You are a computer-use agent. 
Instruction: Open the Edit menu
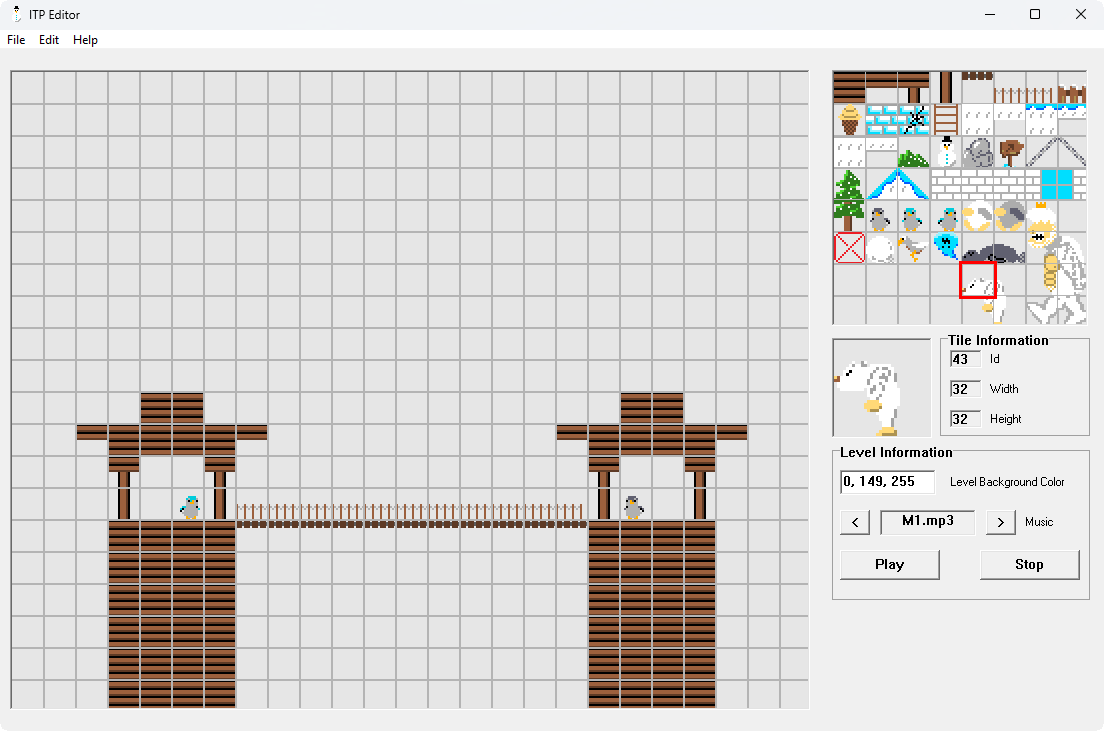[x=49, y=40]
